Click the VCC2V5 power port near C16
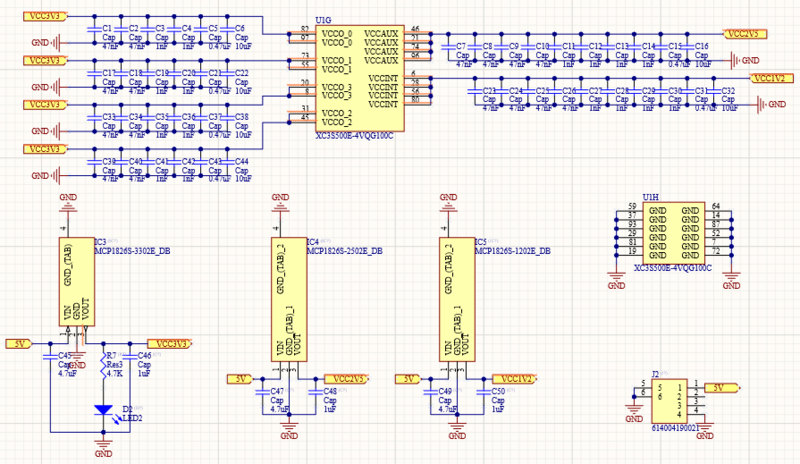The width and height of the screenshot is (800, 464). pyautogui.click(x=745, y=32)
